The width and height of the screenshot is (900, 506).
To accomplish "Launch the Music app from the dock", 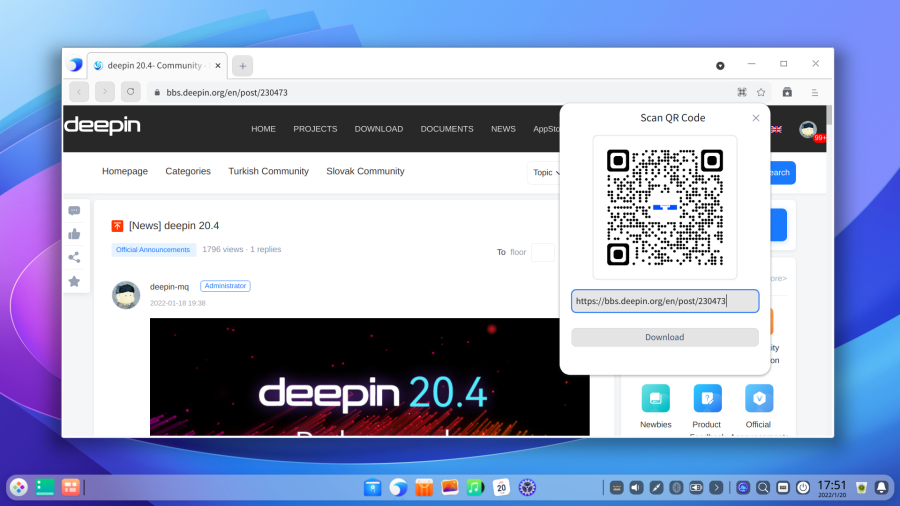I will tap(475, 488).
